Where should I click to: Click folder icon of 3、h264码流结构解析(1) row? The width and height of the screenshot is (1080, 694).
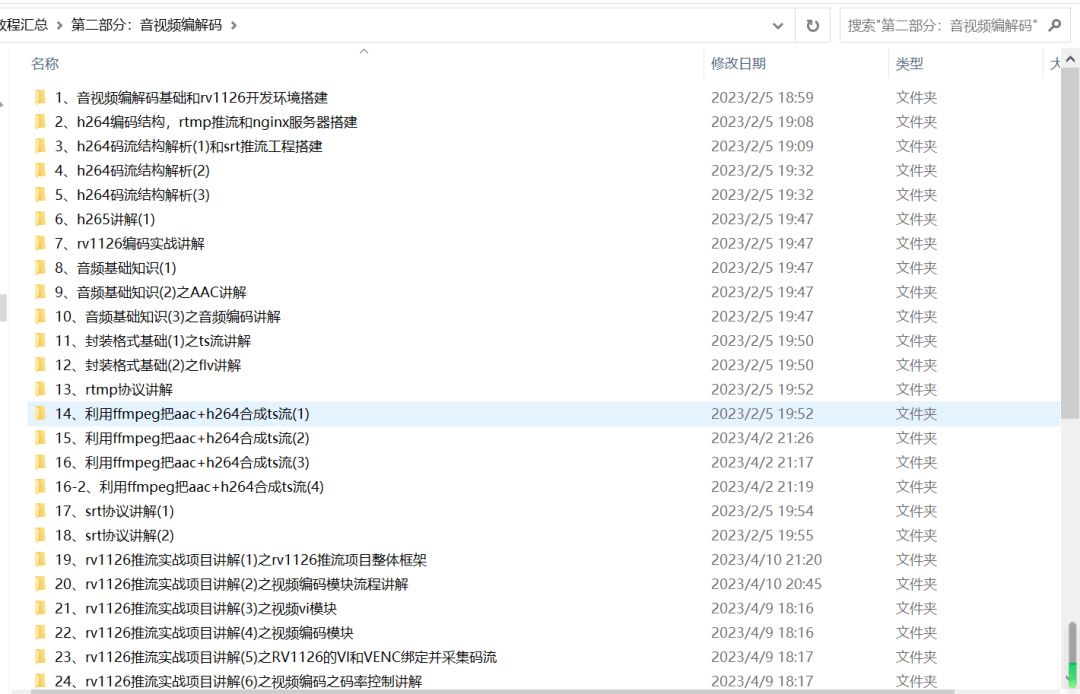[41, 146]
